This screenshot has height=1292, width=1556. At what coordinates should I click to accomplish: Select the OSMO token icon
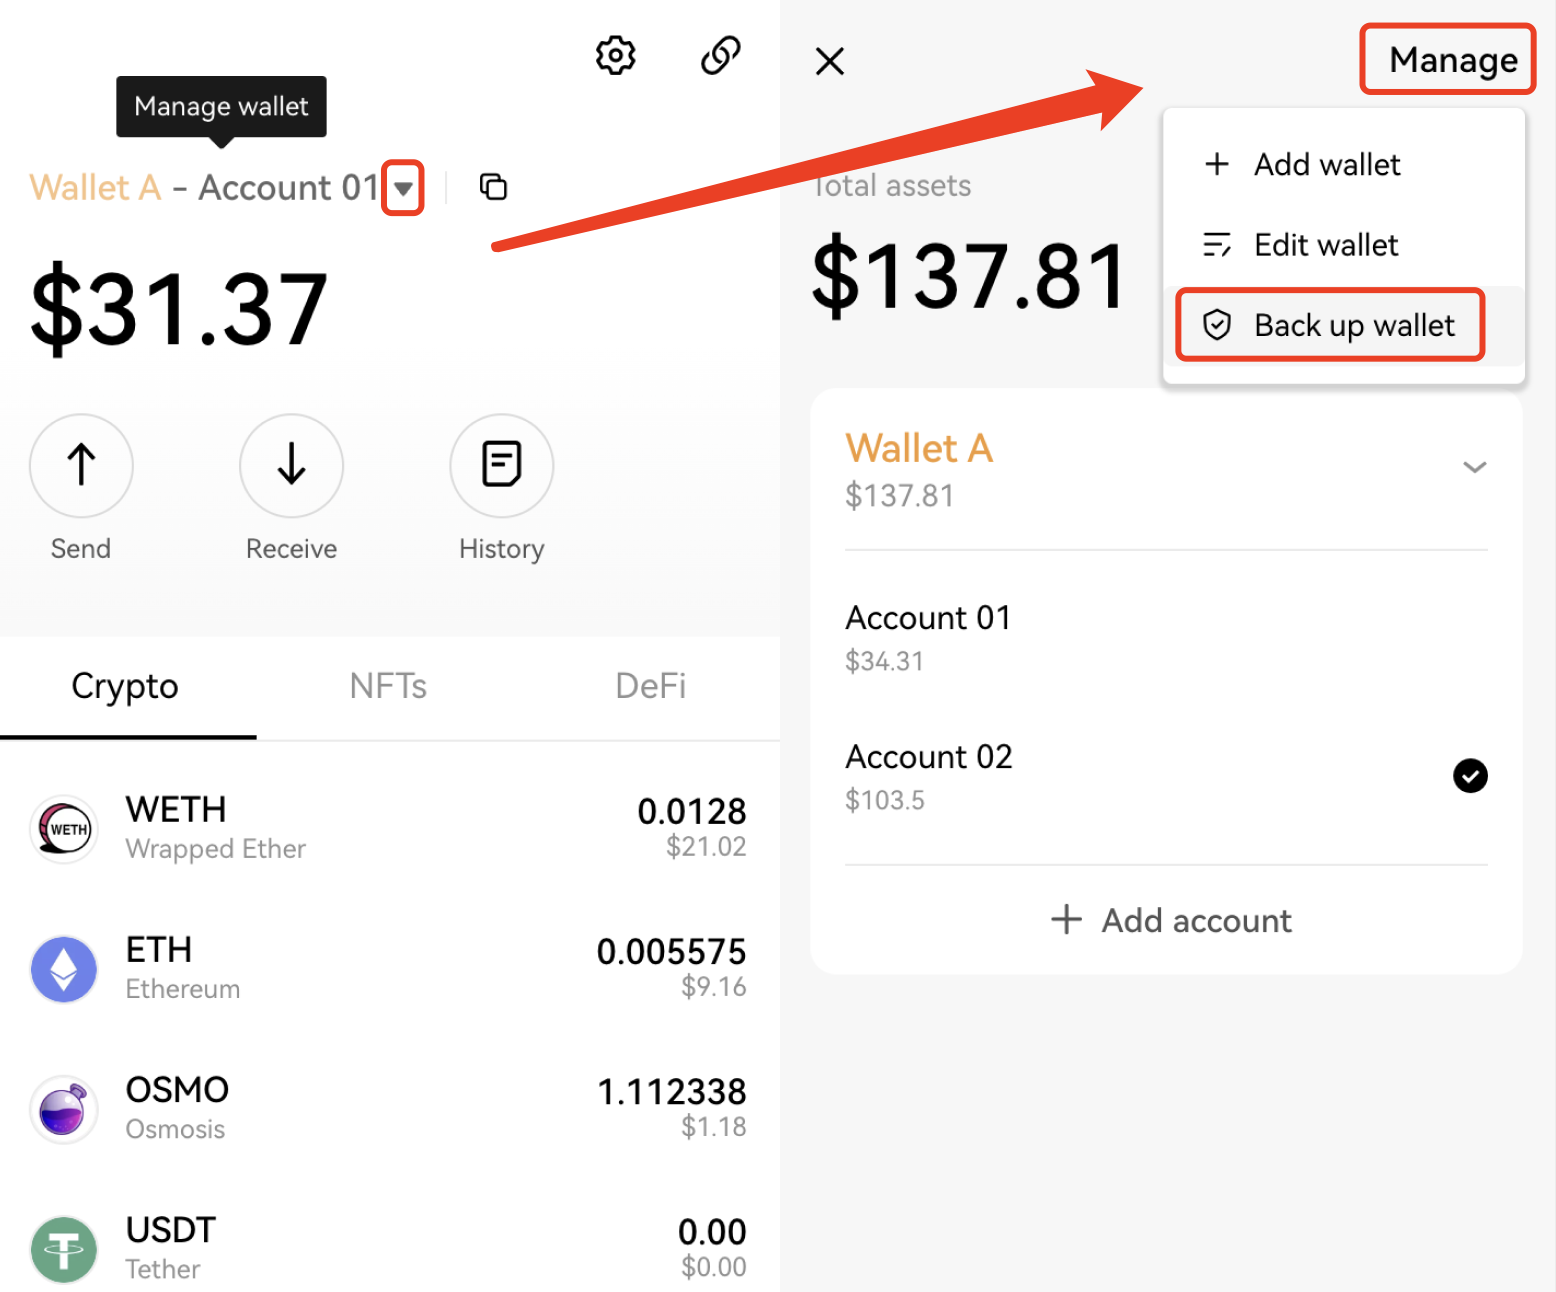coord(64,1109)
